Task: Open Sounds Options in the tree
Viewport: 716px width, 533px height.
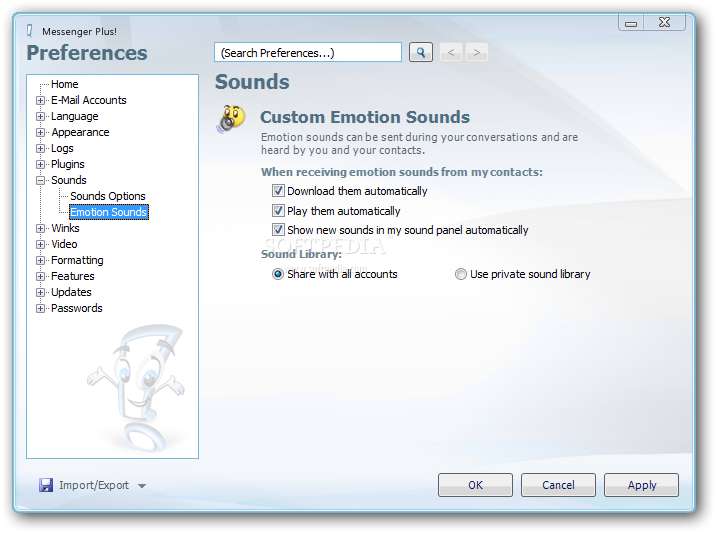Action: tap(108, 196)
